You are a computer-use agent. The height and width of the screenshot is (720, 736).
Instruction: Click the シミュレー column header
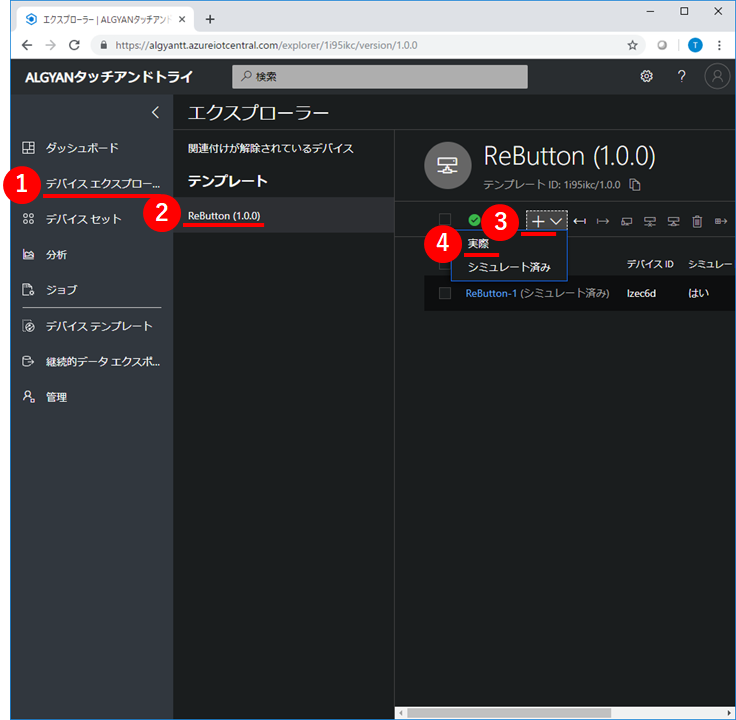point(710,264)
